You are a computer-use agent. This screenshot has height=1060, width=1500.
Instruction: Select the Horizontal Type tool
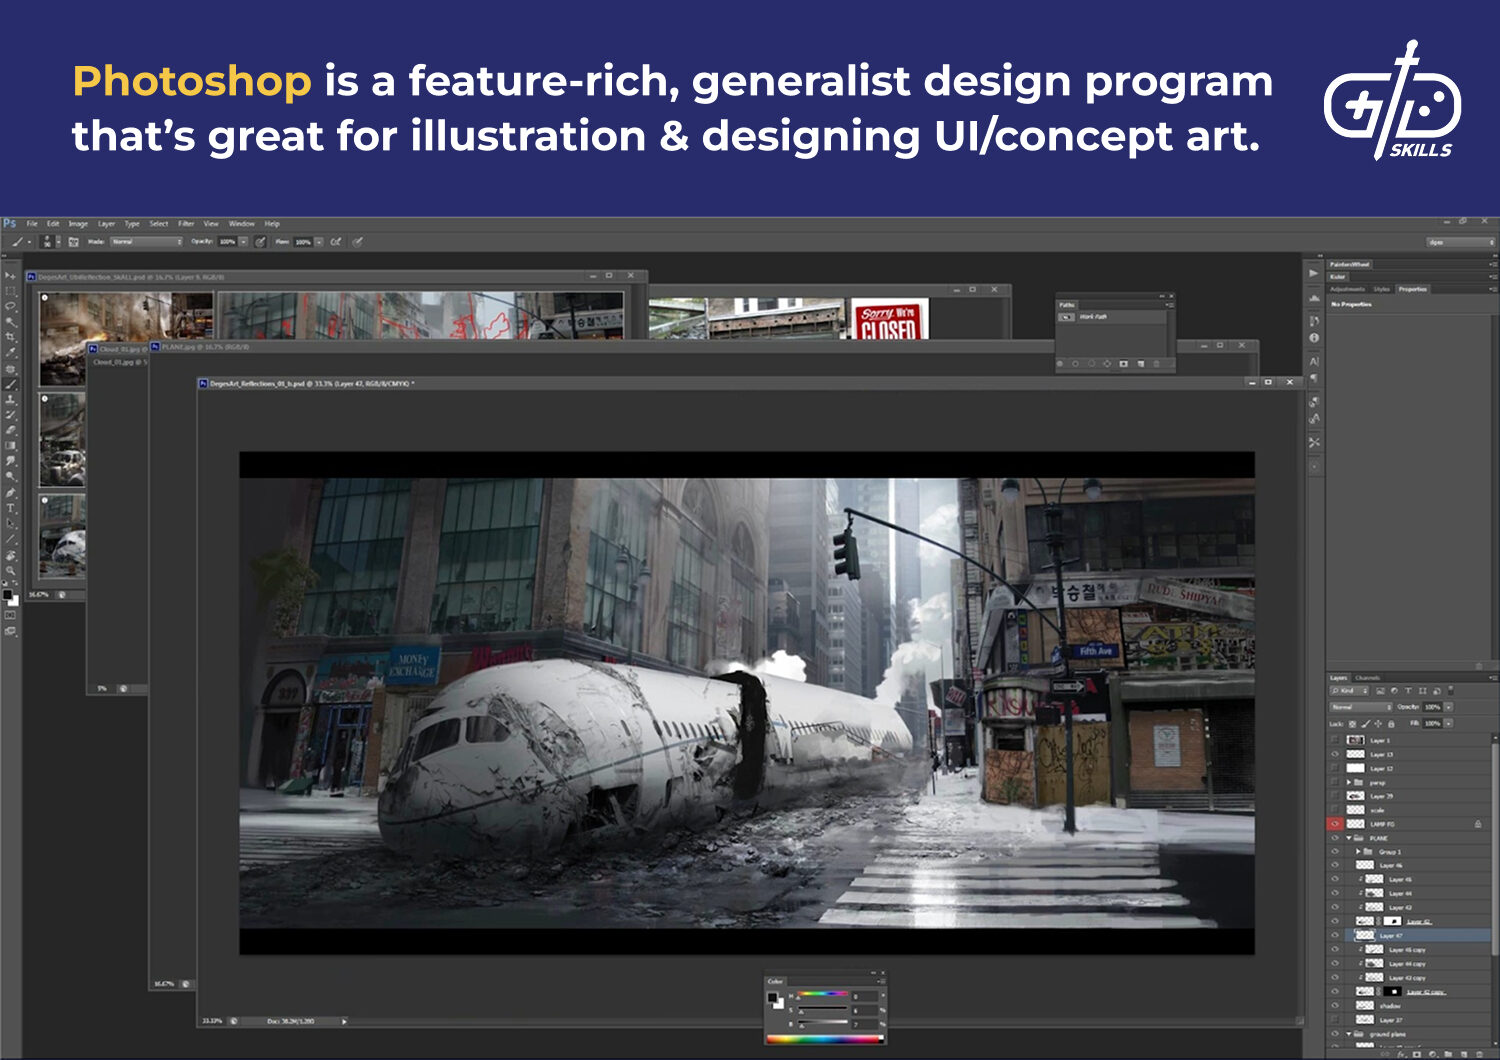pos(10,508)
